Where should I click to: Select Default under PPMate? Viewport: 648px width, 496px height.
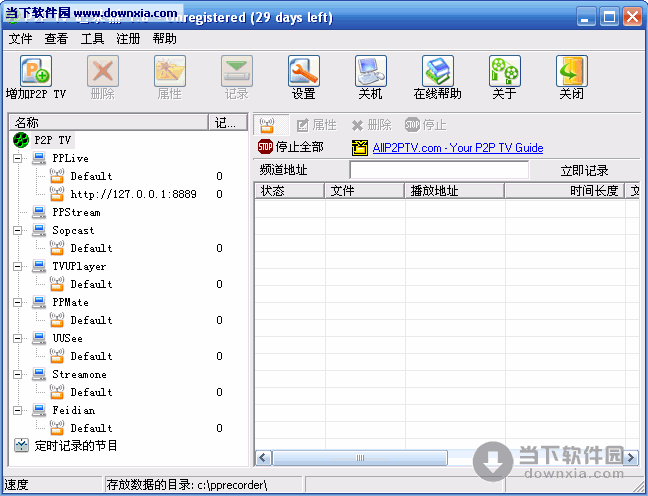[91, 320]
